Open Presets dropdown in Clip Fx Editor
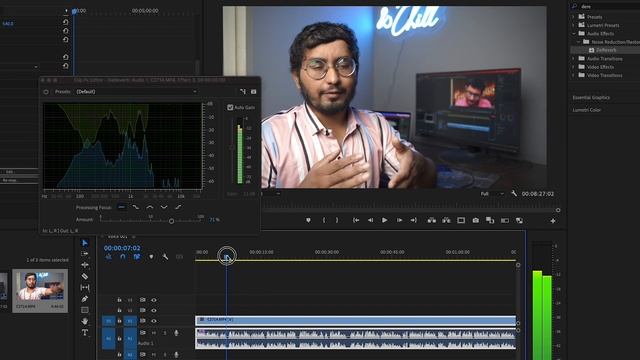 [137, 92]
